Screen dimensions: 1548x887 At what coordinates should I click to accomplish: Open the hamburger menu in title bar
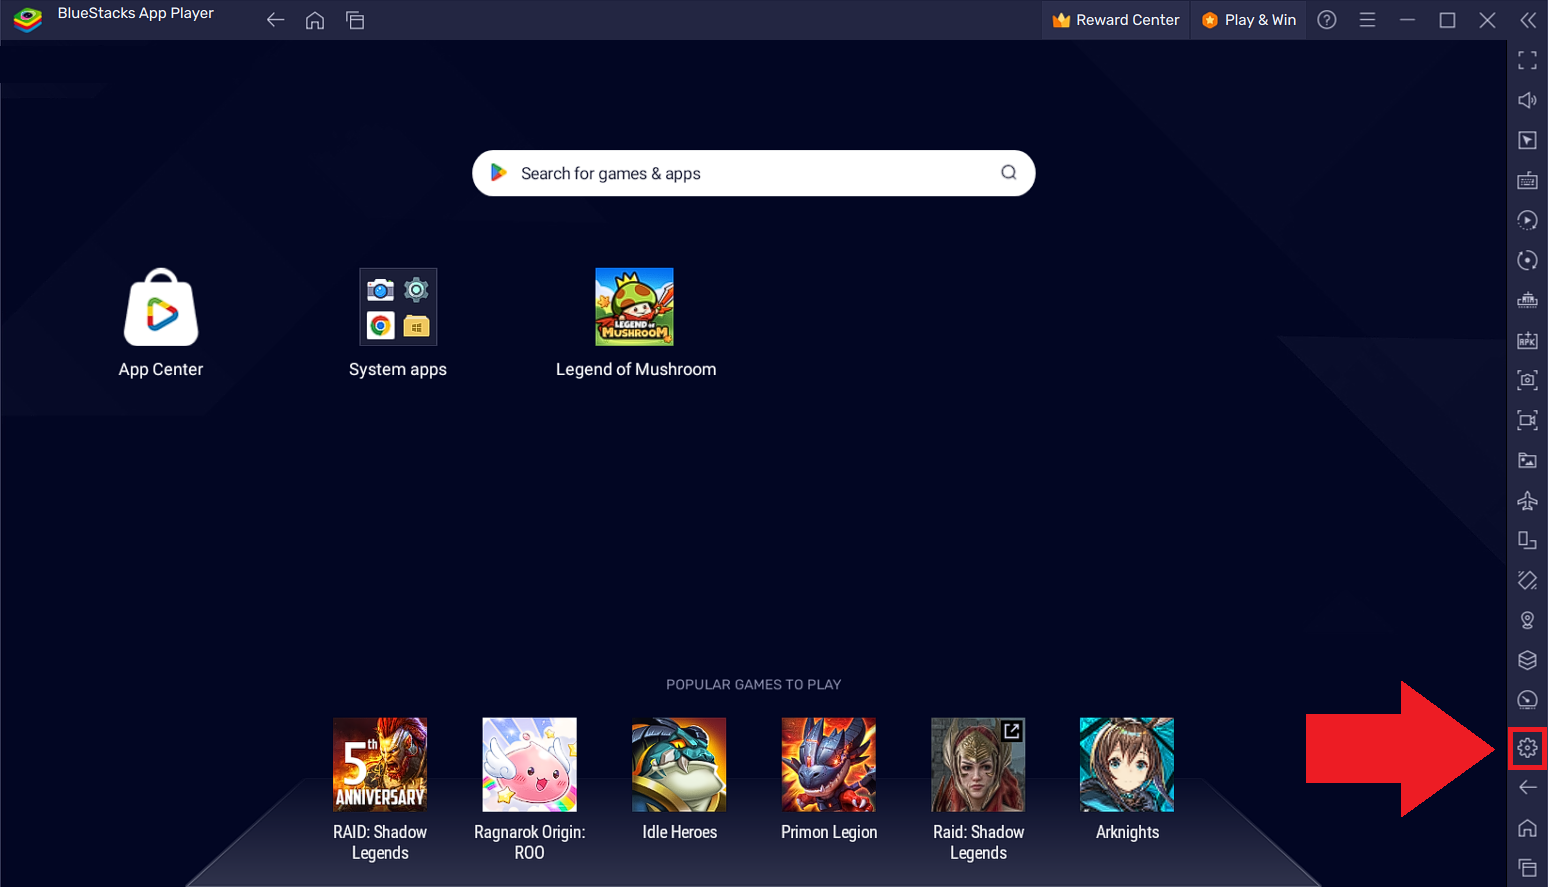tap(1367, 20)
